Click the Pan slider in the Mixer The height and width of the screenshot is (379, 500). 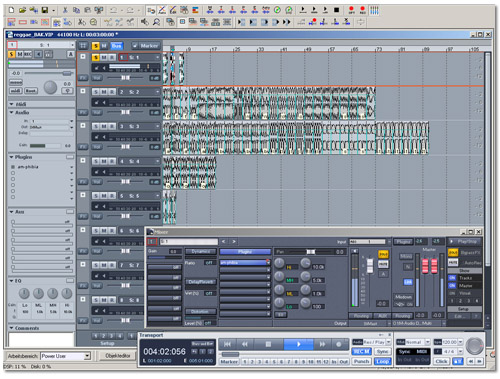[x=311, y=252]
